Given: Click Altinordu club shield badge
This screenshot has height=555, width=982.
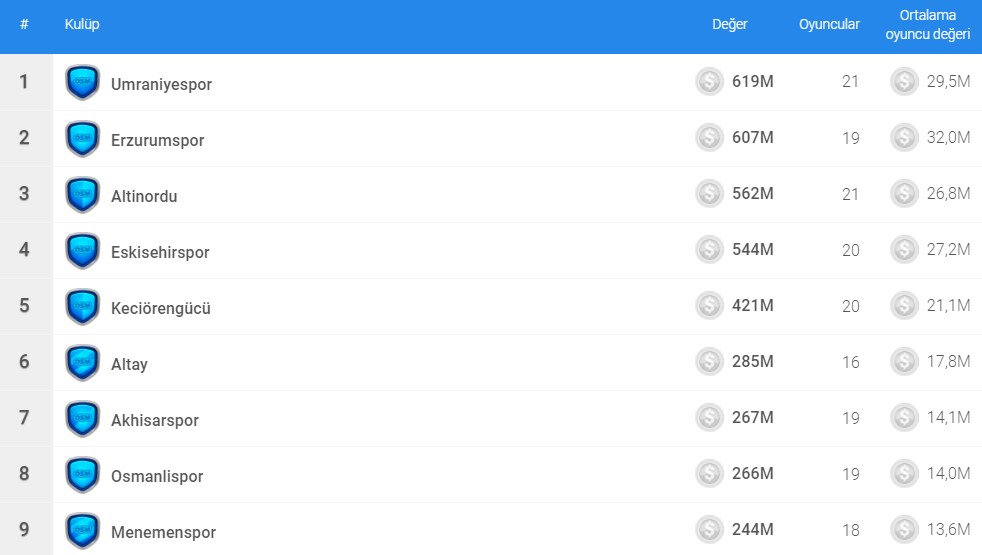Looking at the screenshot, I should (x=82, y=195).
